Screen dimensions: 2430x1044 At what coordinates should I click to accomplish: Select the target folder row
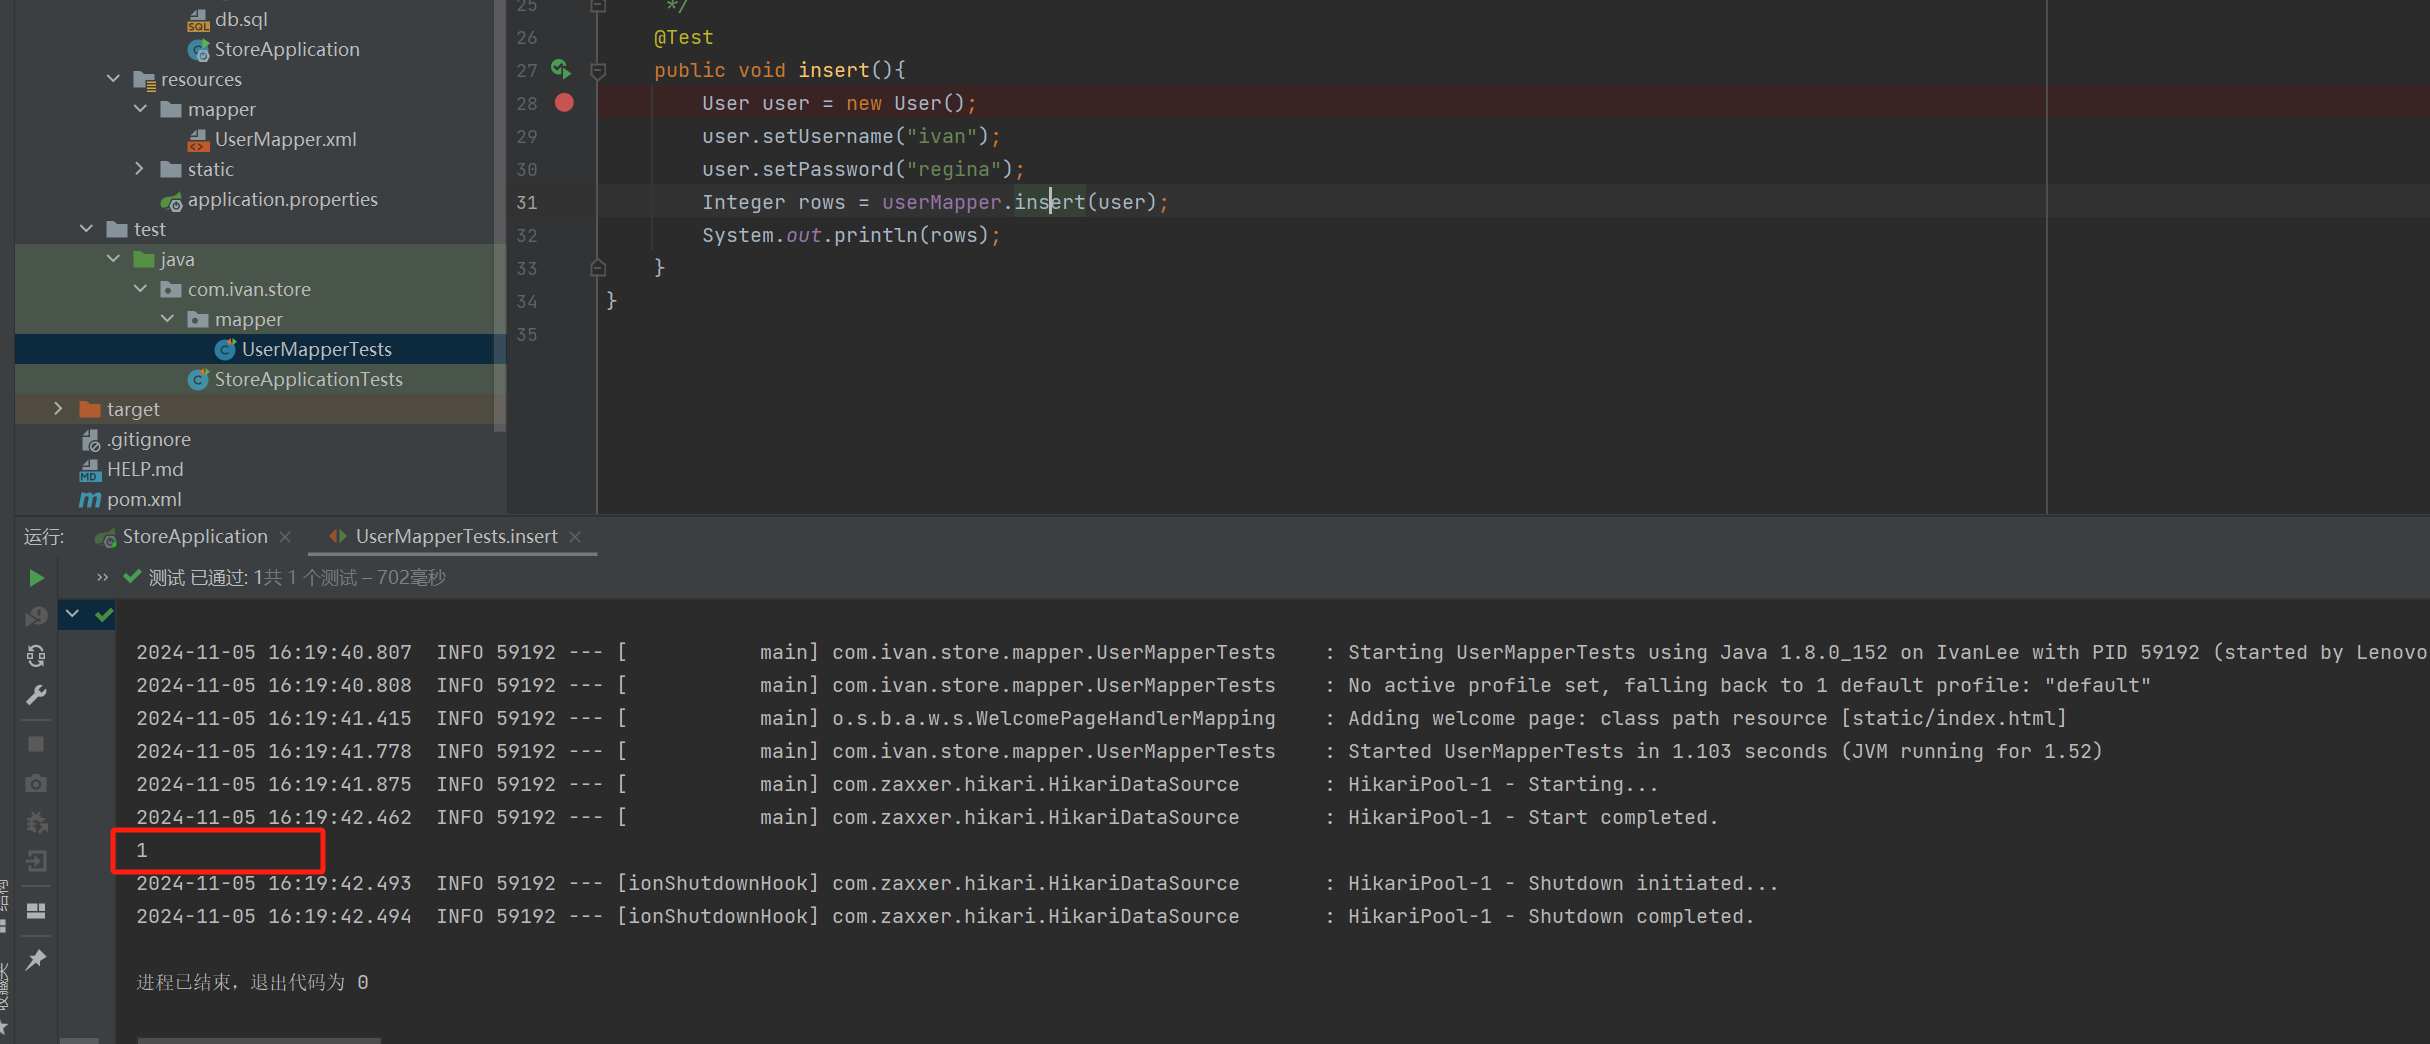click(255, 409)
